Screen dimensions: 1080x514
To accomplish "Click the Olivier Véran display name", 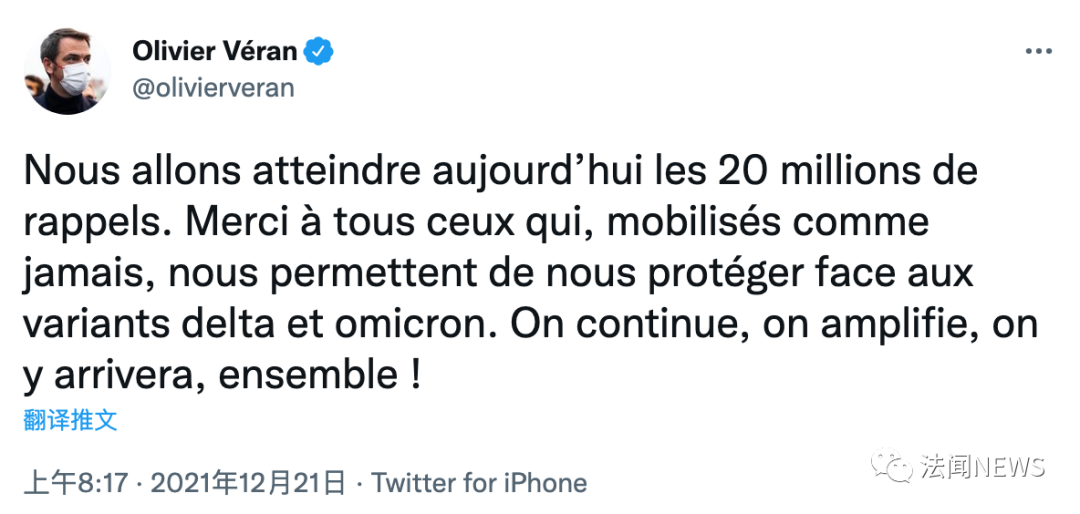I will coord(216,51).
